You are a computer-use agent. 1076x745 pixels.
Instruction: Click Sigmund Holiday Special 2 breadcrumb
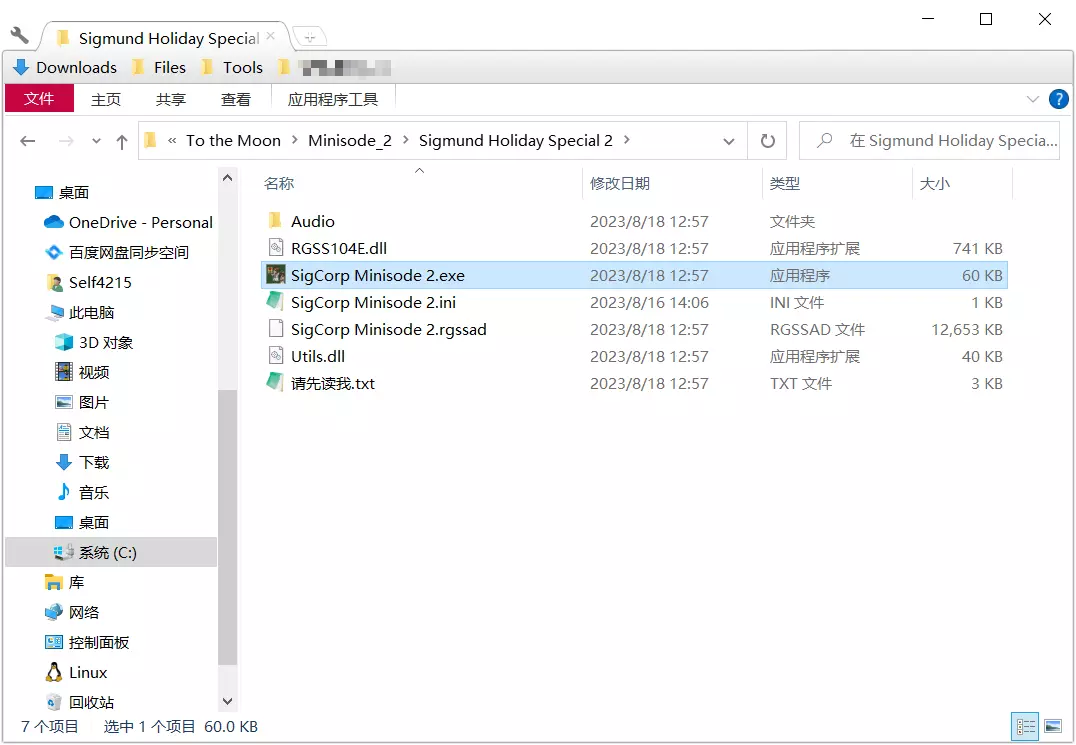(x=515, y=141)
